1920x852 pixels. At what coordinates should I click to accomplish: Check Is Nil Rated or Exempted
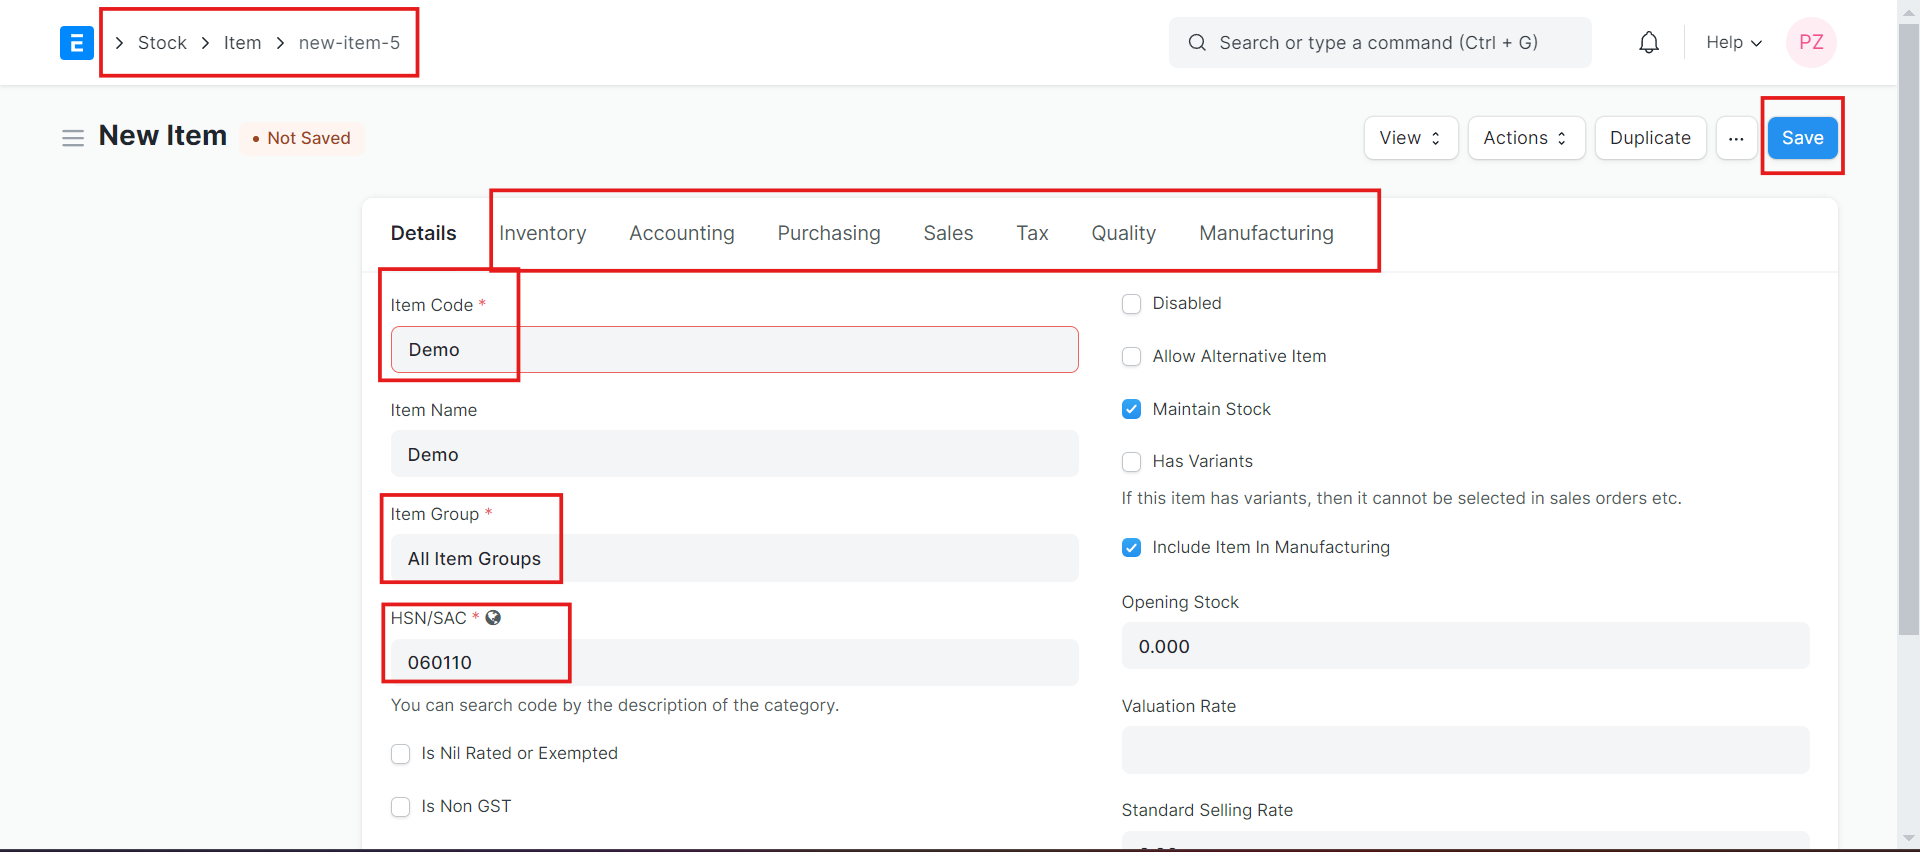pos(401,754)
